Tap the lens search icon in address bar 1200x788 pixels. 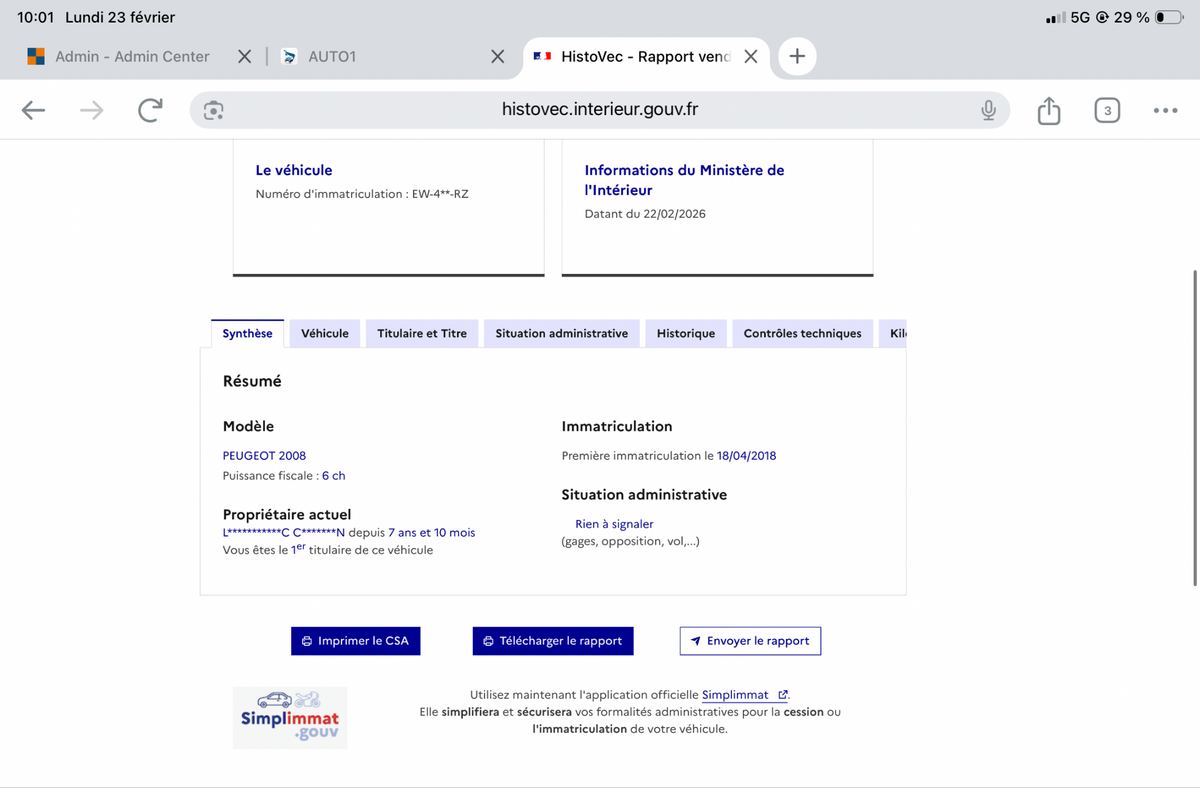point(213,111)
